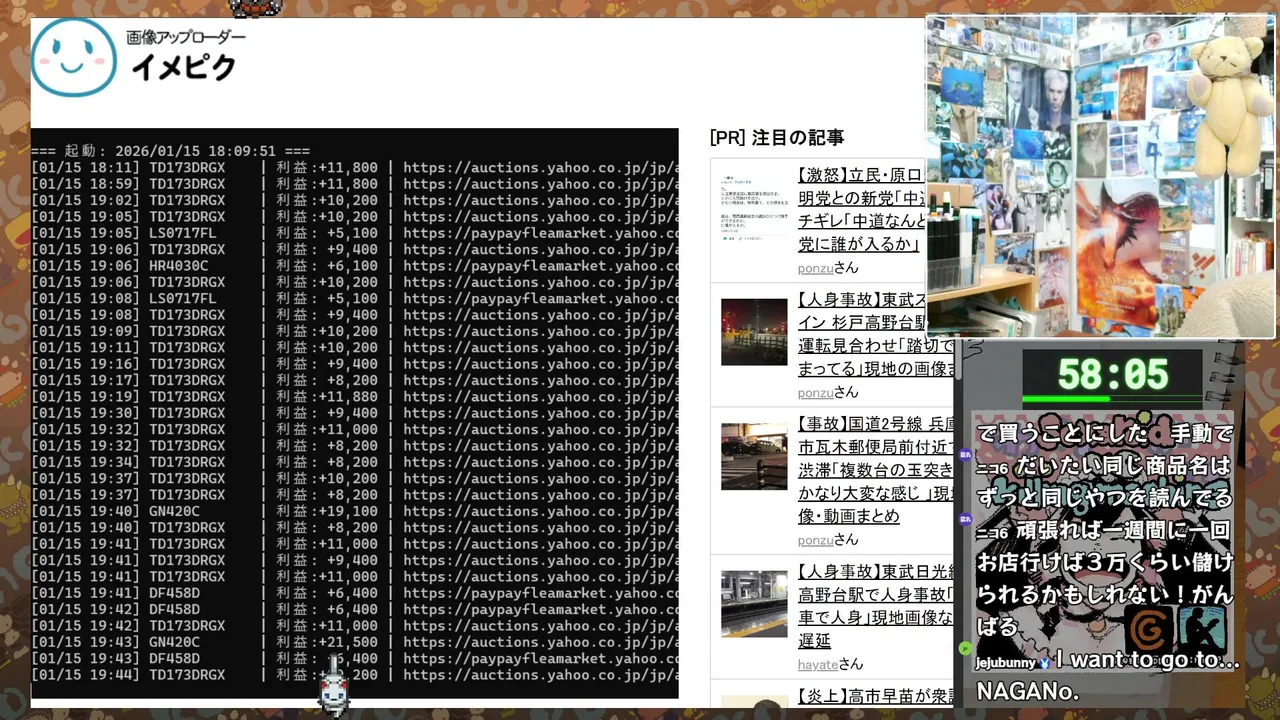
Task: Open ponzu author link under 東武スカイツリーライン article
Action: (x=815, y=392)
